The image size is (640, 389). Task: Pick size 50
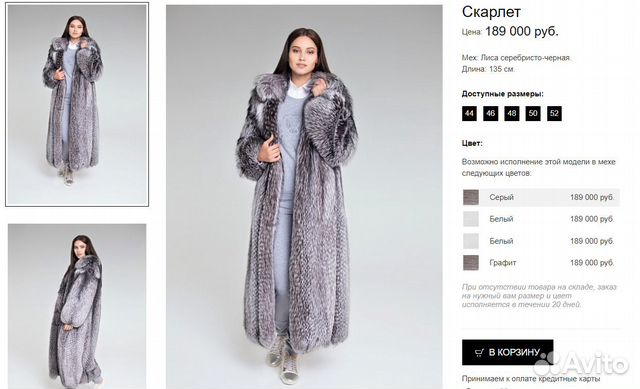533,113
